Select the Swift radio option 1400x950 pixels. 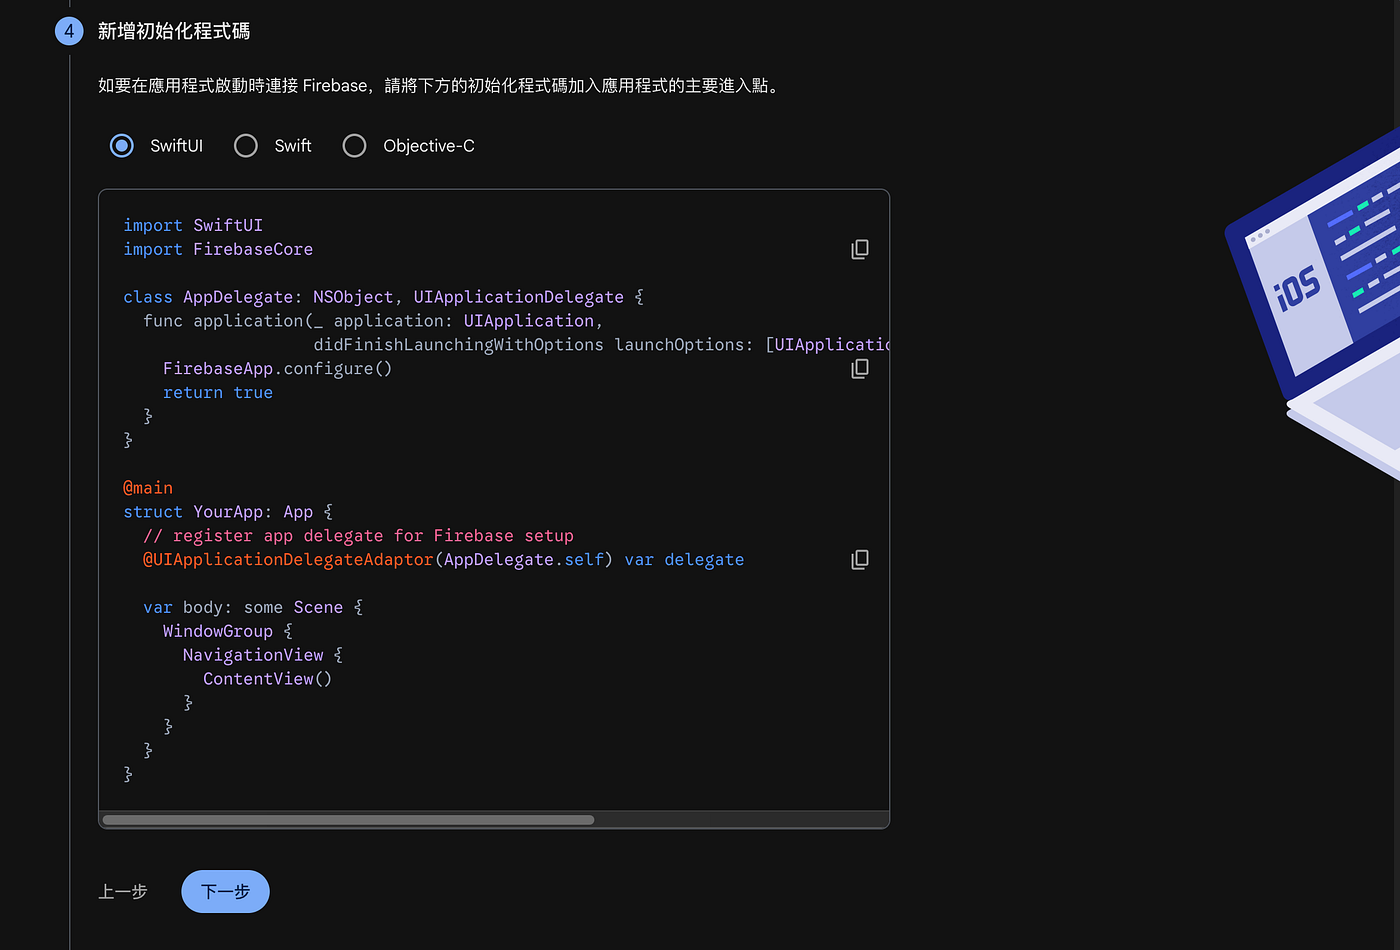pos(246,146)
